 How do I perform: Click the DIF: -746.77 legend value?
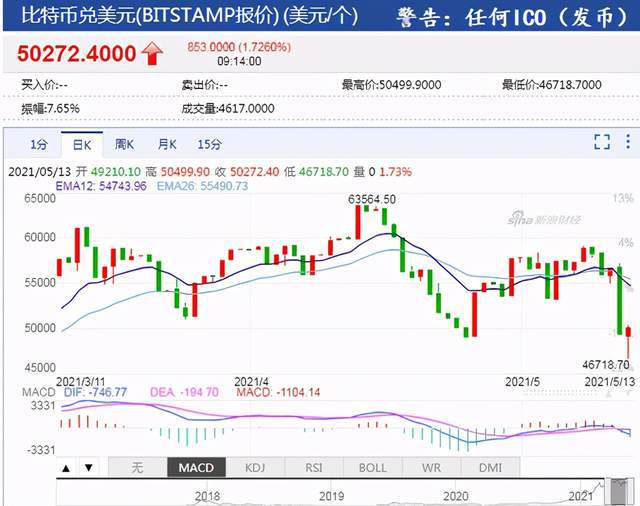[96, 393]
